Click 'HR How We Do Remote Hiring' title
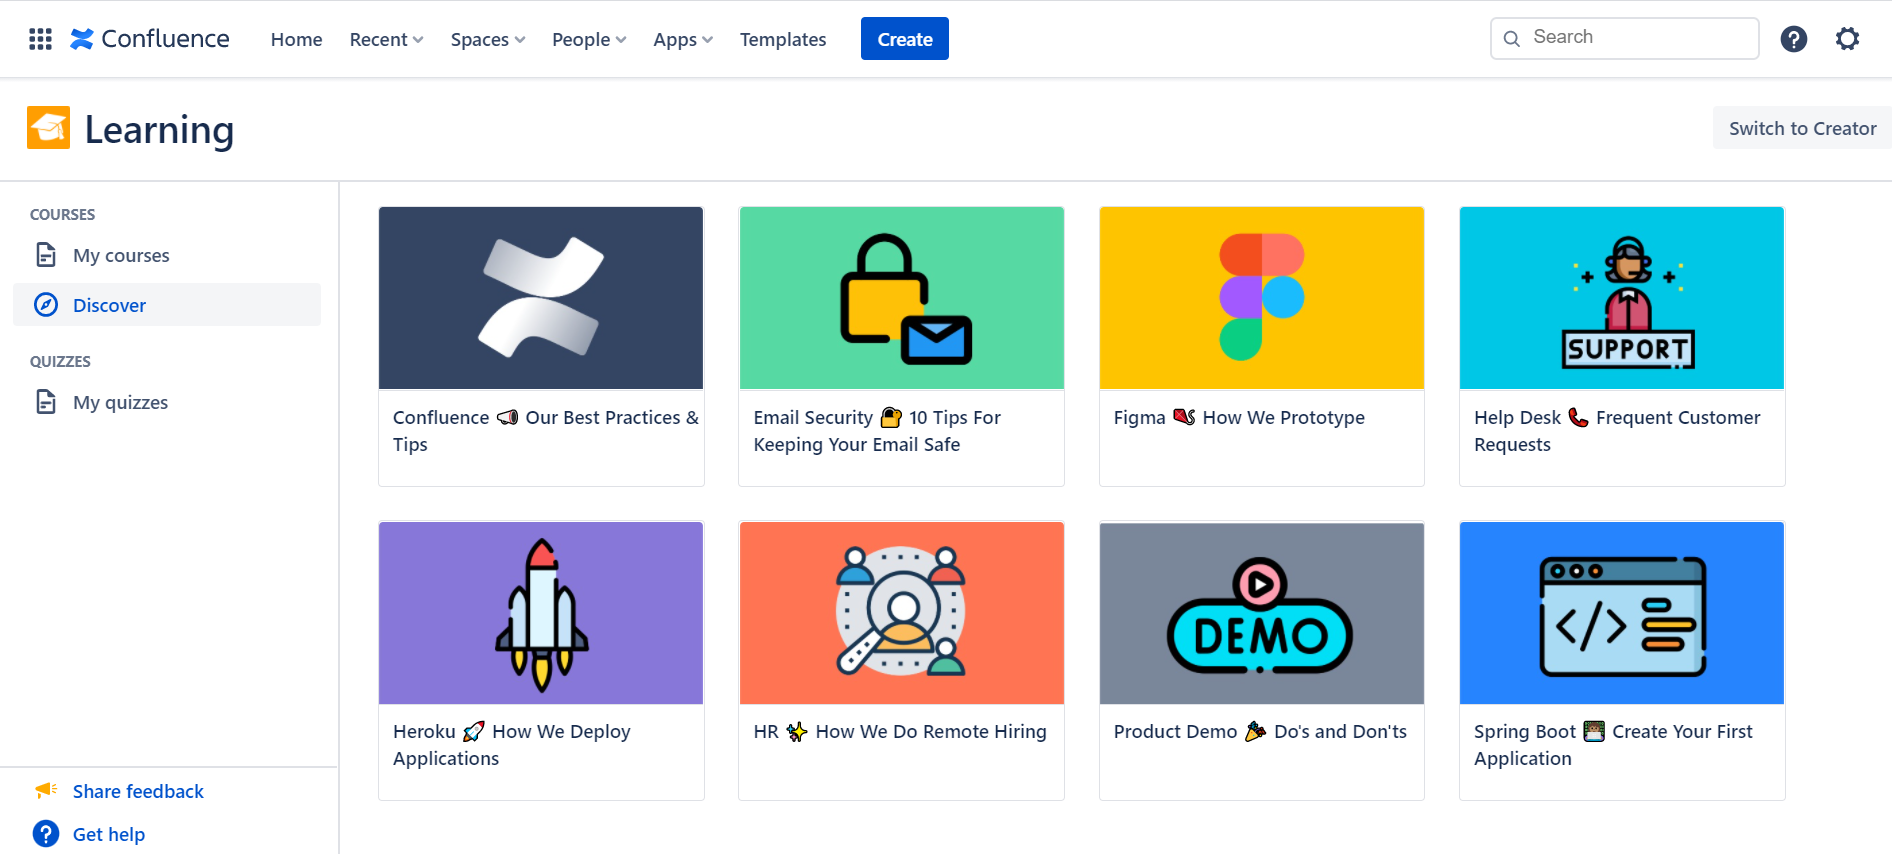This screenshot has height=854, width=1892. pos(900,731)
